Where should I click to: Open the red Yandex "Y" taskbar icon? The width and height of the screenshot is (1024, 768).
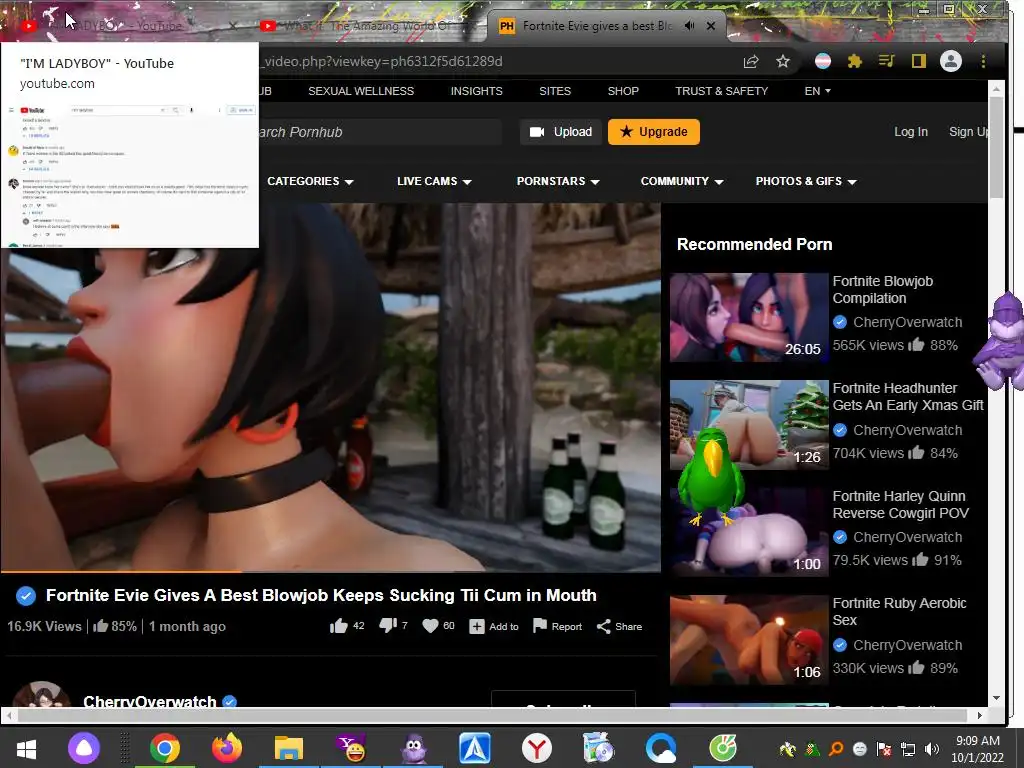point(537,748)
